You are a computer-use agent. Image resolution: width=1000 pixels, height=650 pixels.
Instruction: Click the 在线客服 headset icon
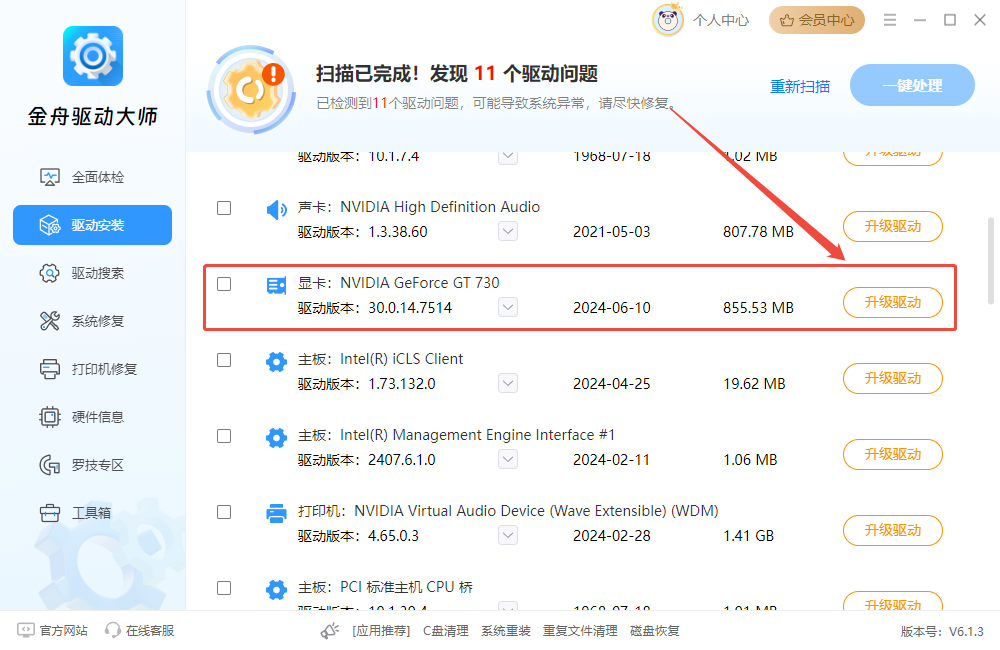(113, 630)
